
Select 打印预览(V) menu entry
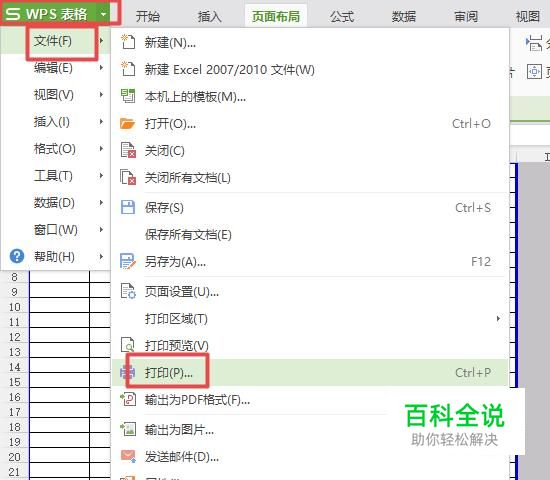[310, 346]
